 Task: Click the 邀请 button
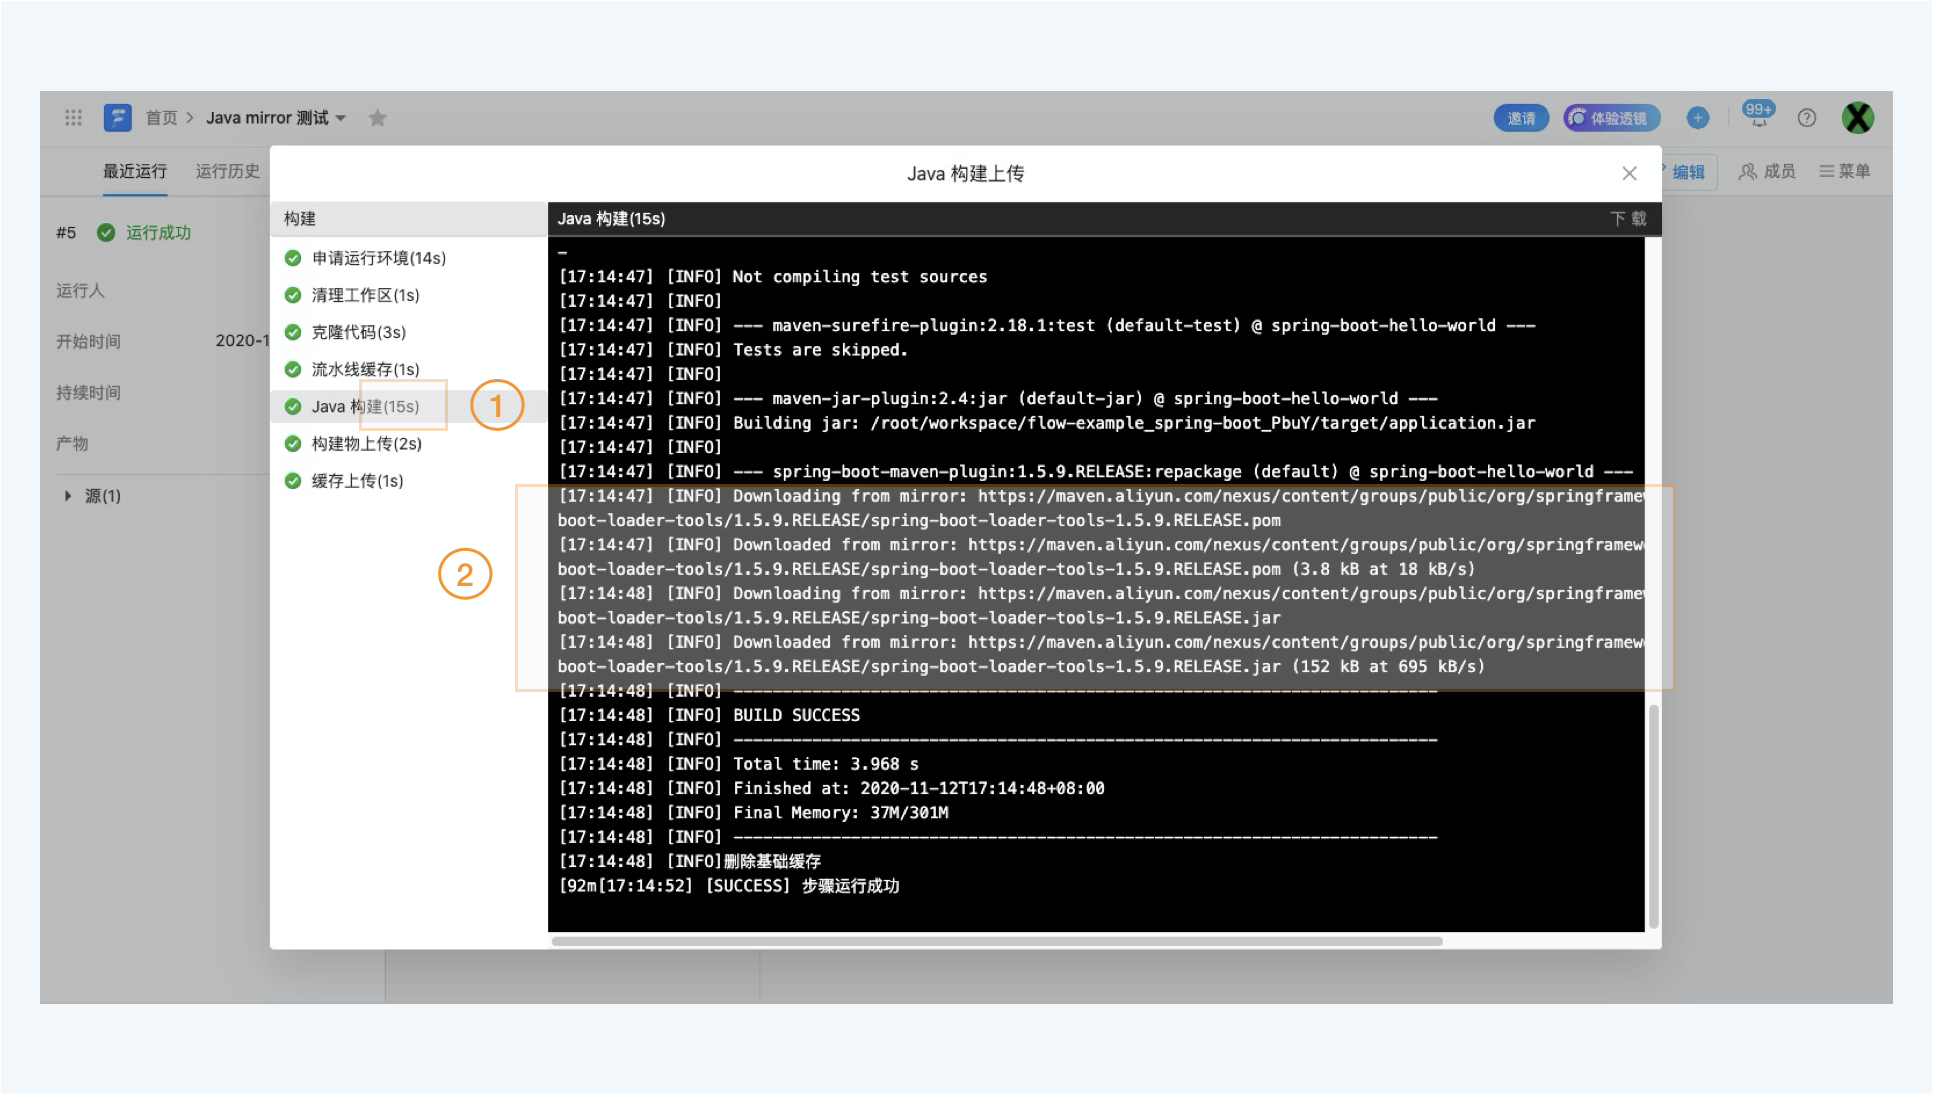click(x=1521, y=118)
